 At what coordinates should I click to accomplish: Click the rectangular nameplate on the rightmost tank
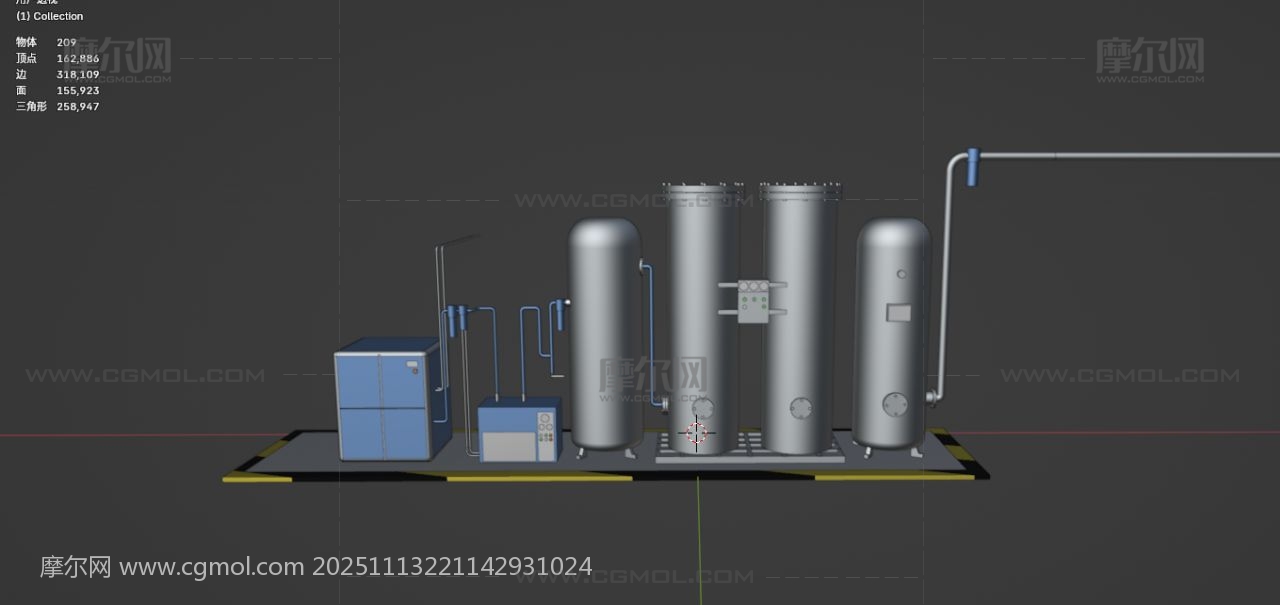pyautogui.click(x=898, y=313)
